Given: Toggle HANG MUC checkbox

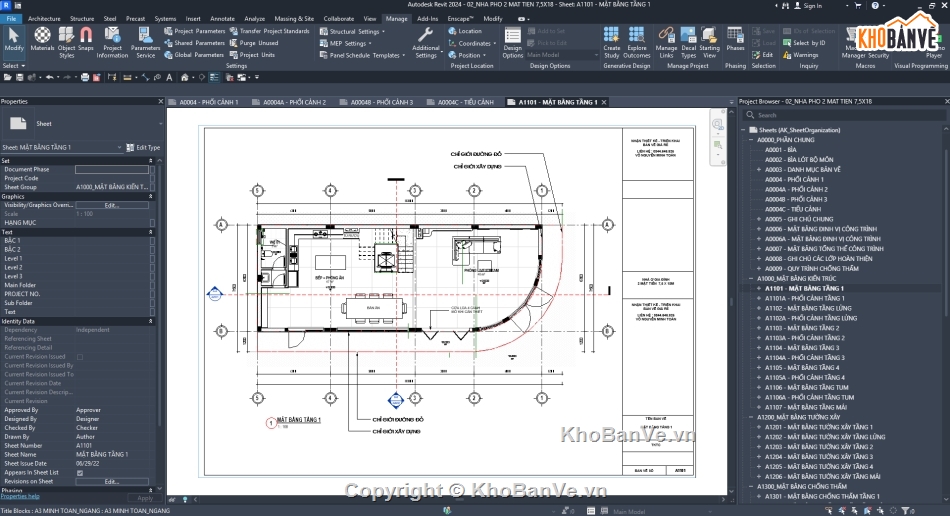Looking at the screenshot, I should tap(152, 223).
